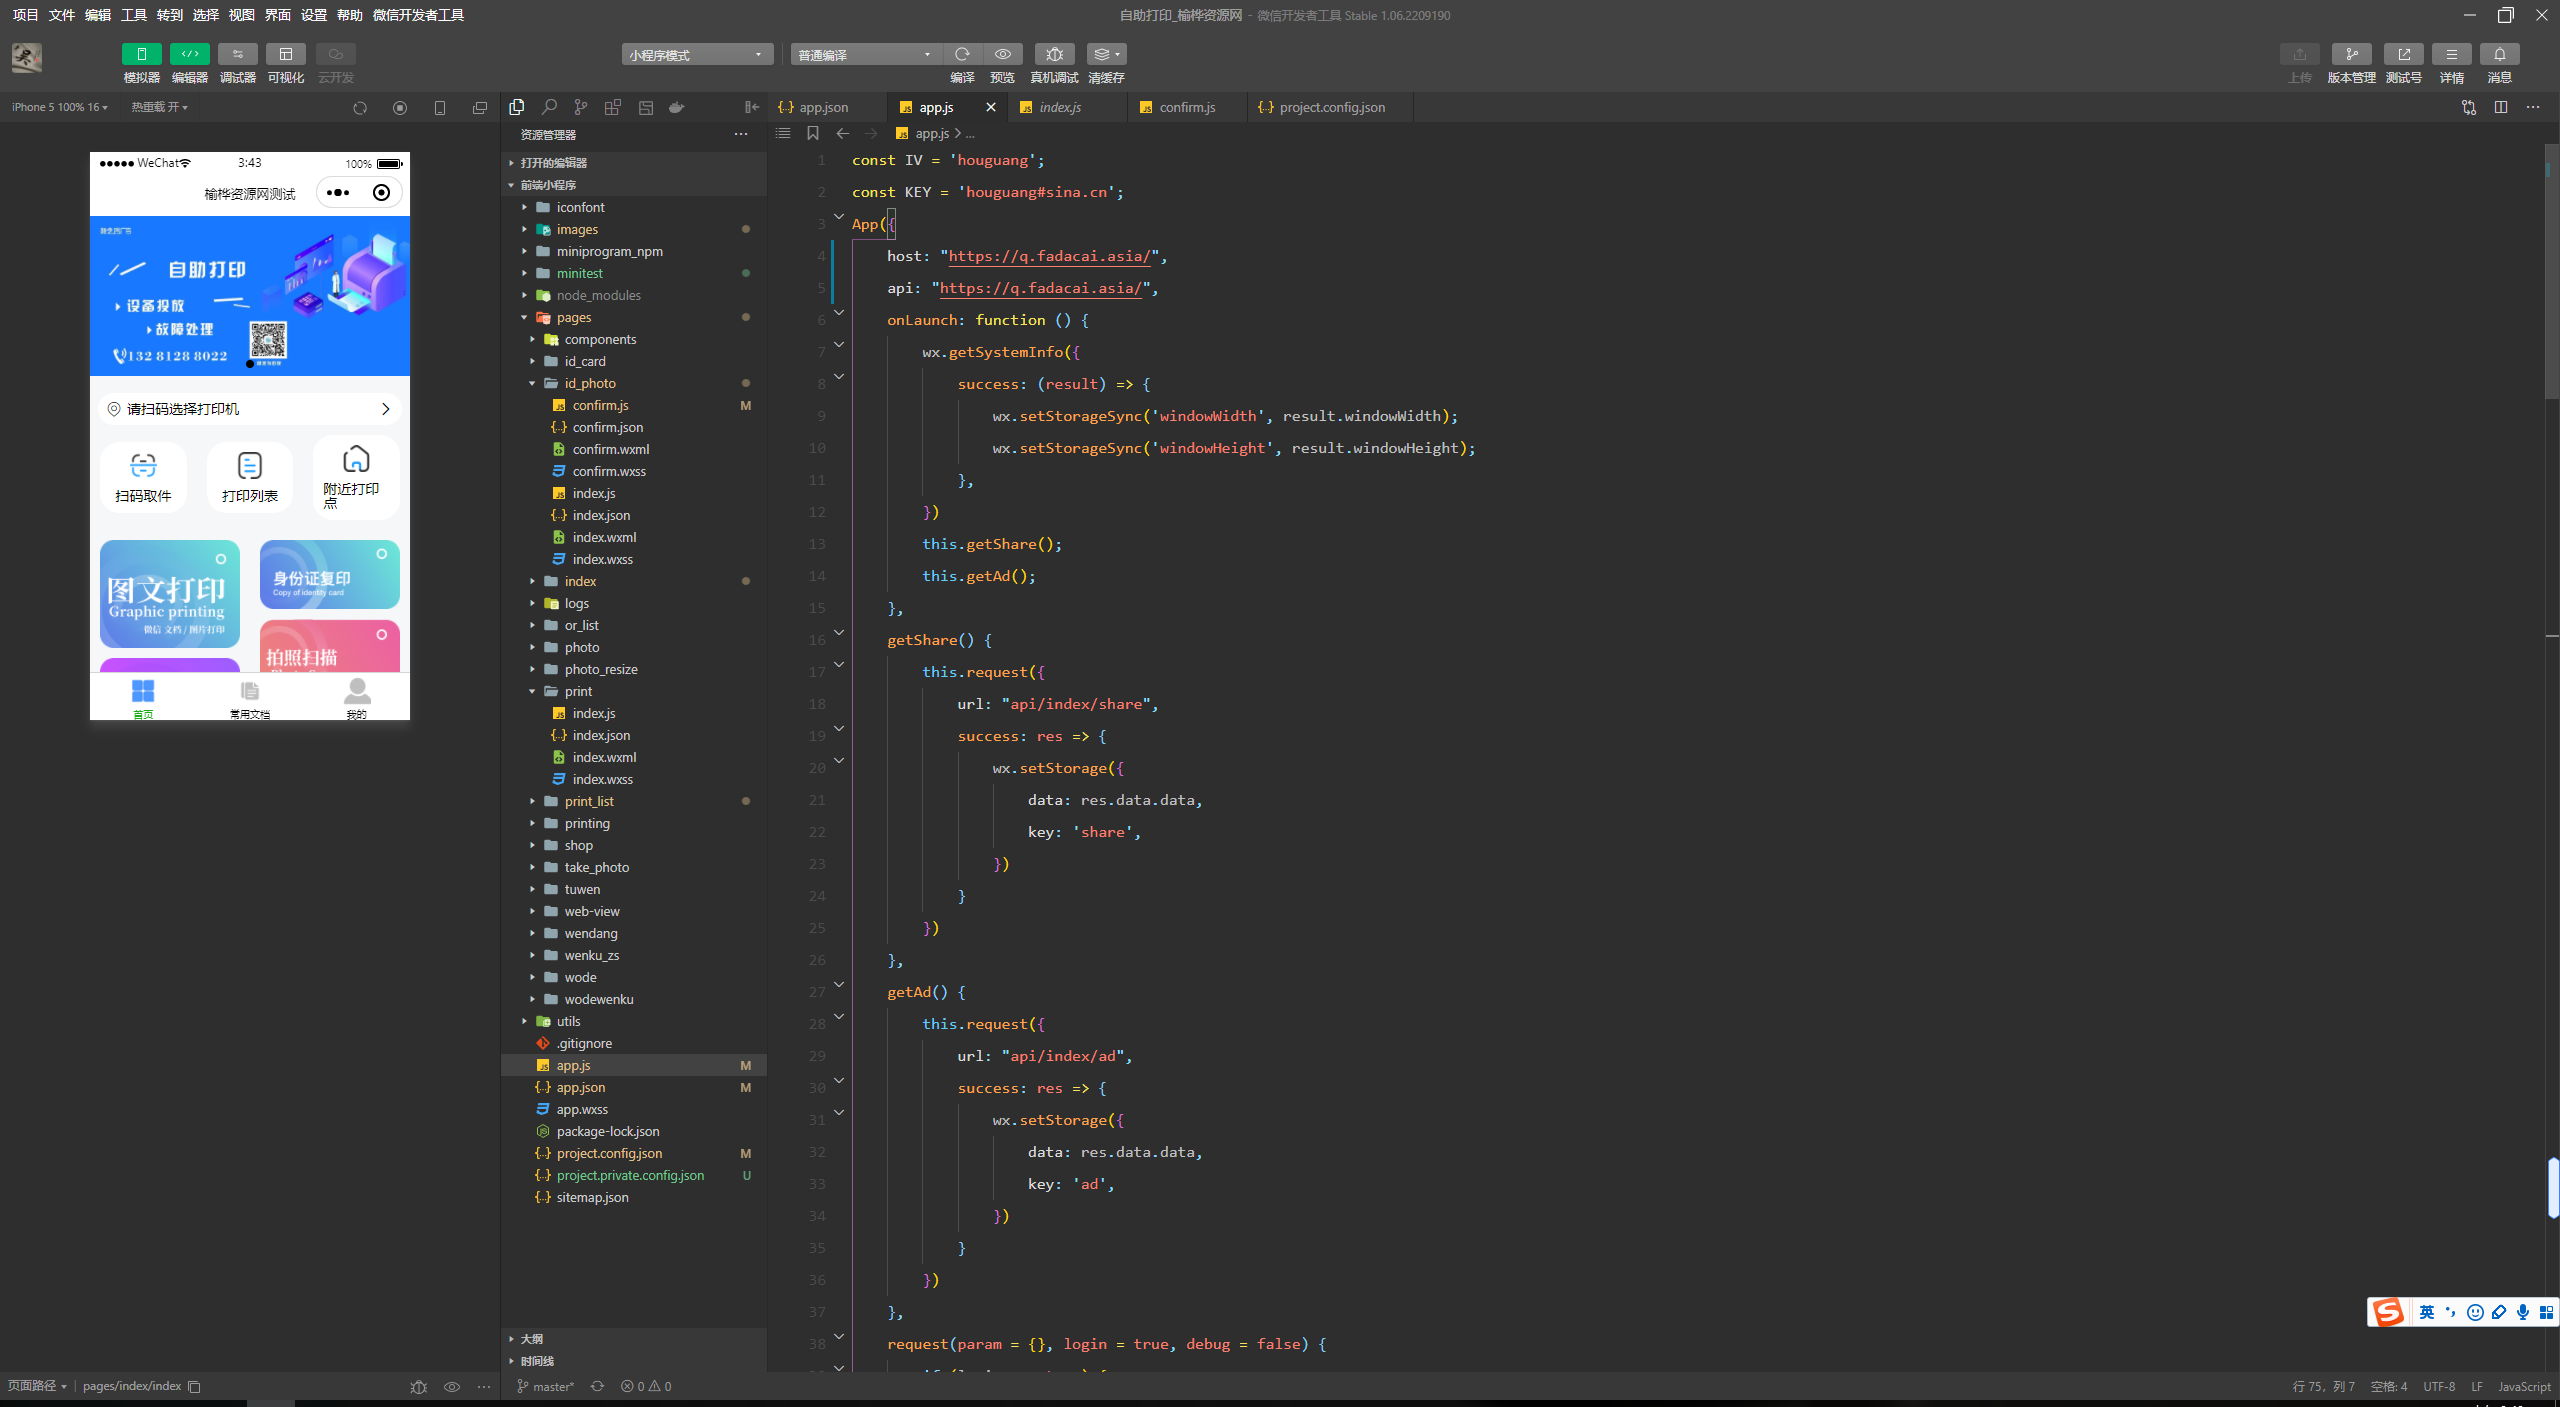Open the iPhone 5 device dropdown

pyautogui.click(x=60, y=107)
